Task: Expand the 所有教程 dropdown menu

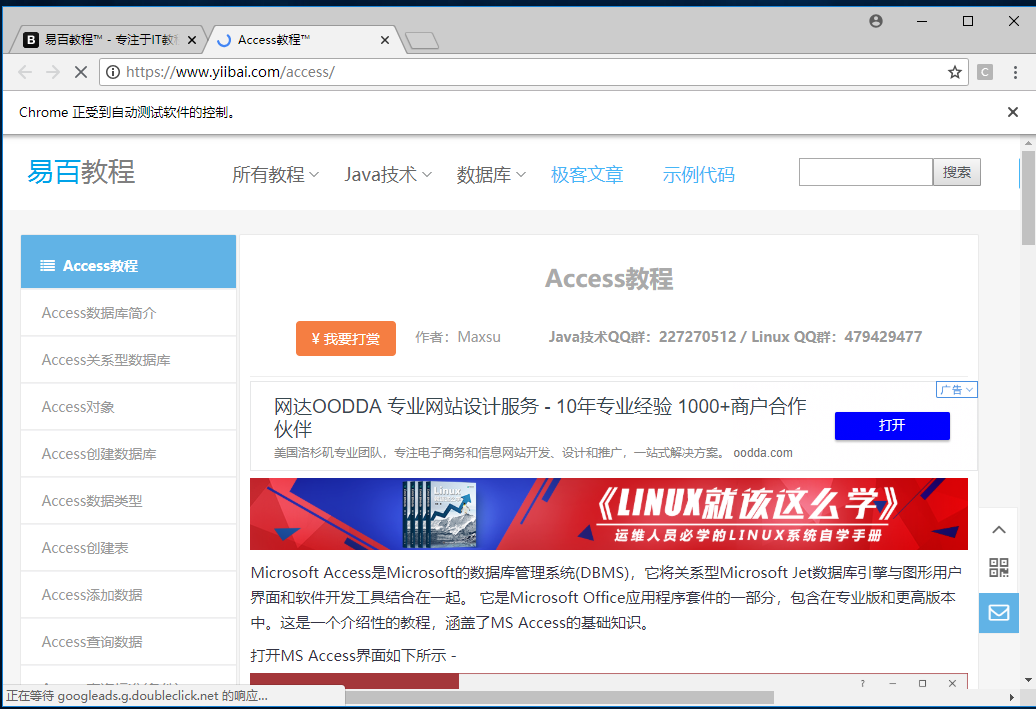Action: [275, 174]
